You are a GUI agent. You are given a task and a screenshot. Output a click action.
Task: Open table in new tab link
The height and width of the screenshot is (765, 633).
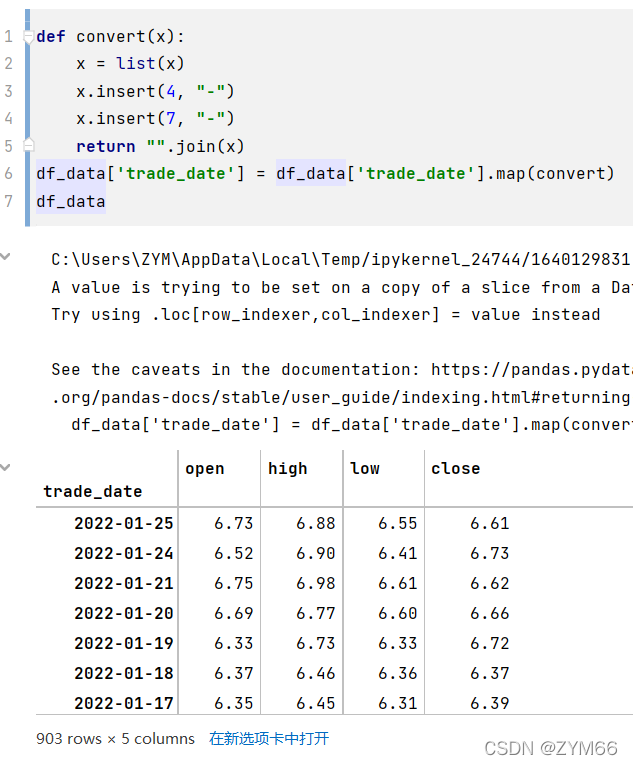pos(269,738)
